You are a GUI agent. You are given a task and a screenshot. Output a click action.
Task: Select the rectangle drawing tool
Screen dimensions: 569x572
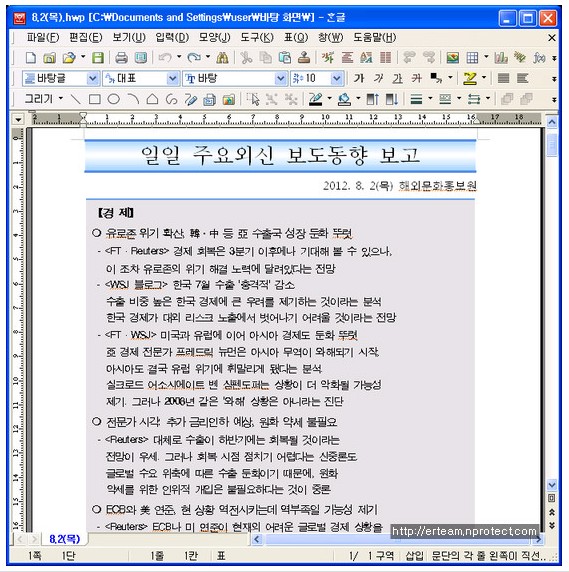coord(95,99)
